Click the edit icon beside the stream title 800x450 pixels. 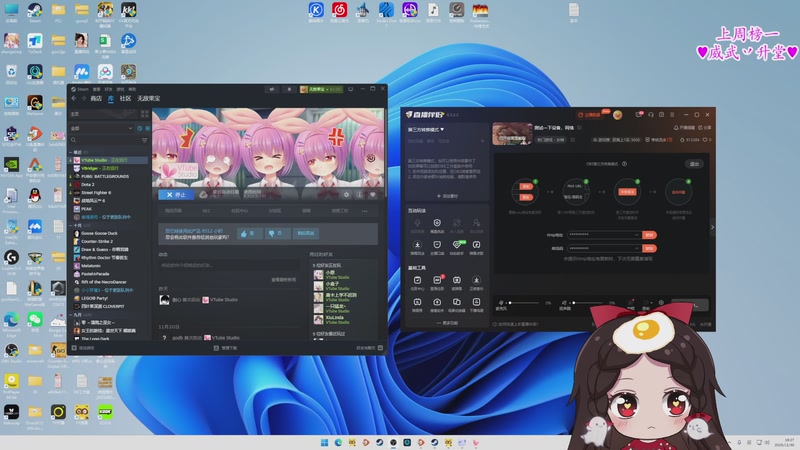pos(580,128)
